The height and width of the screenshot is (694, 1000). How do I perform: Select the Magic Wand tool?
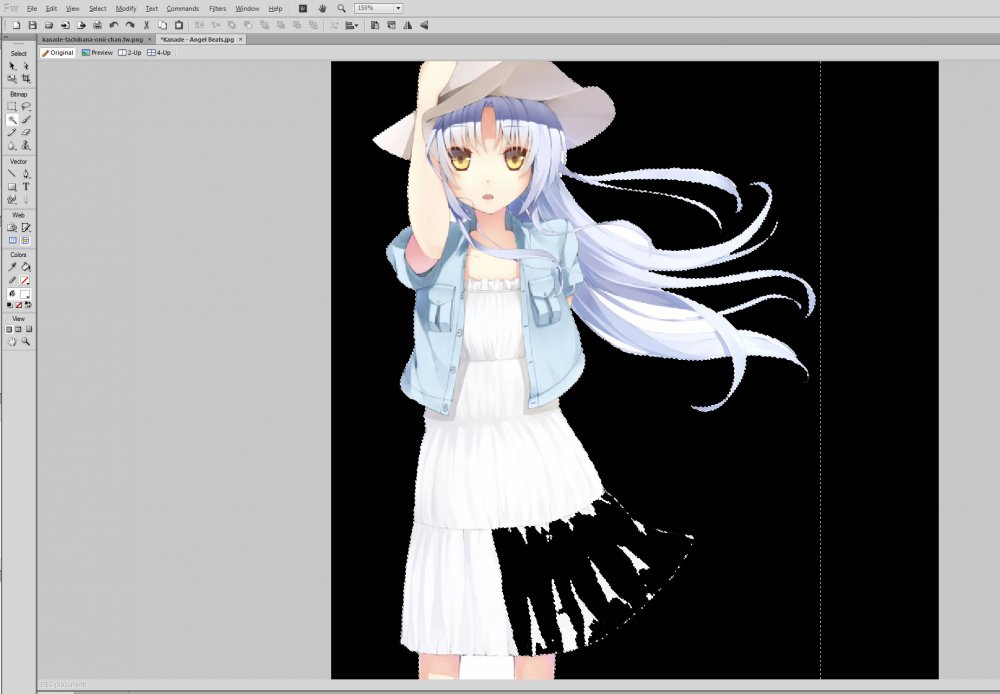pos(12,119)
